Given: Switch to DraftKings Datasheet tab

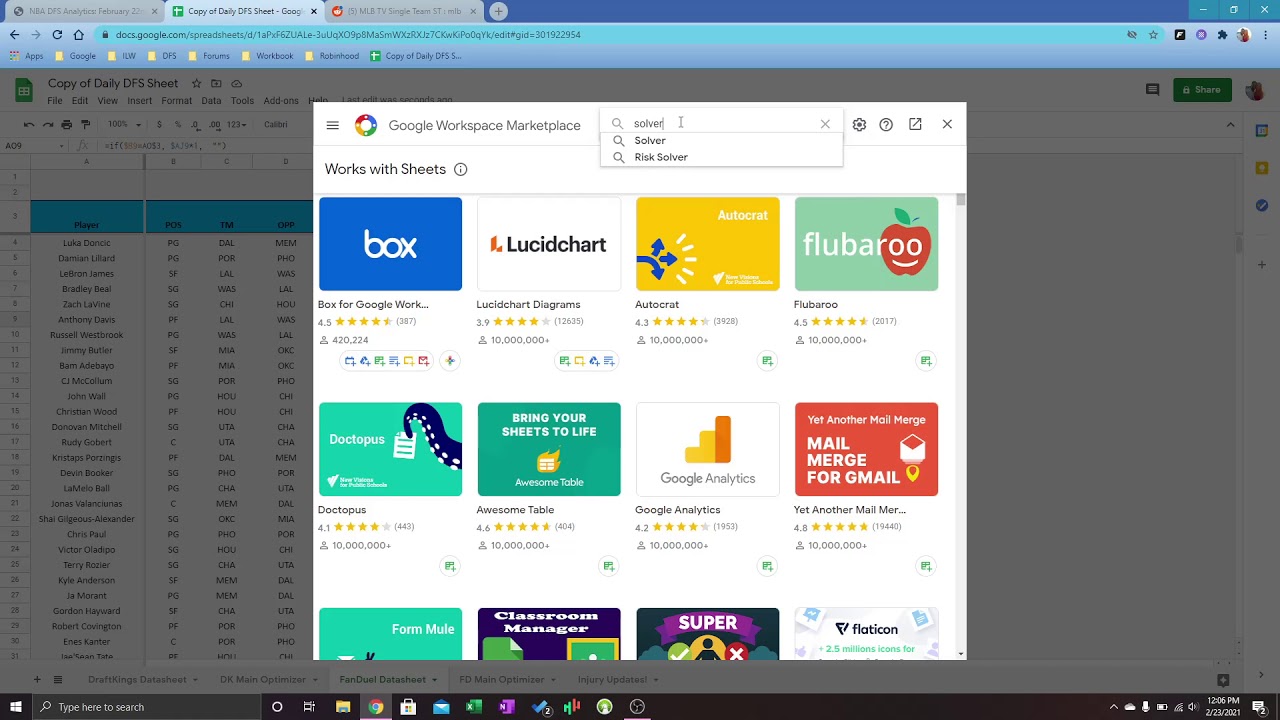Looking at the screenshot, I should click(137, 680).
